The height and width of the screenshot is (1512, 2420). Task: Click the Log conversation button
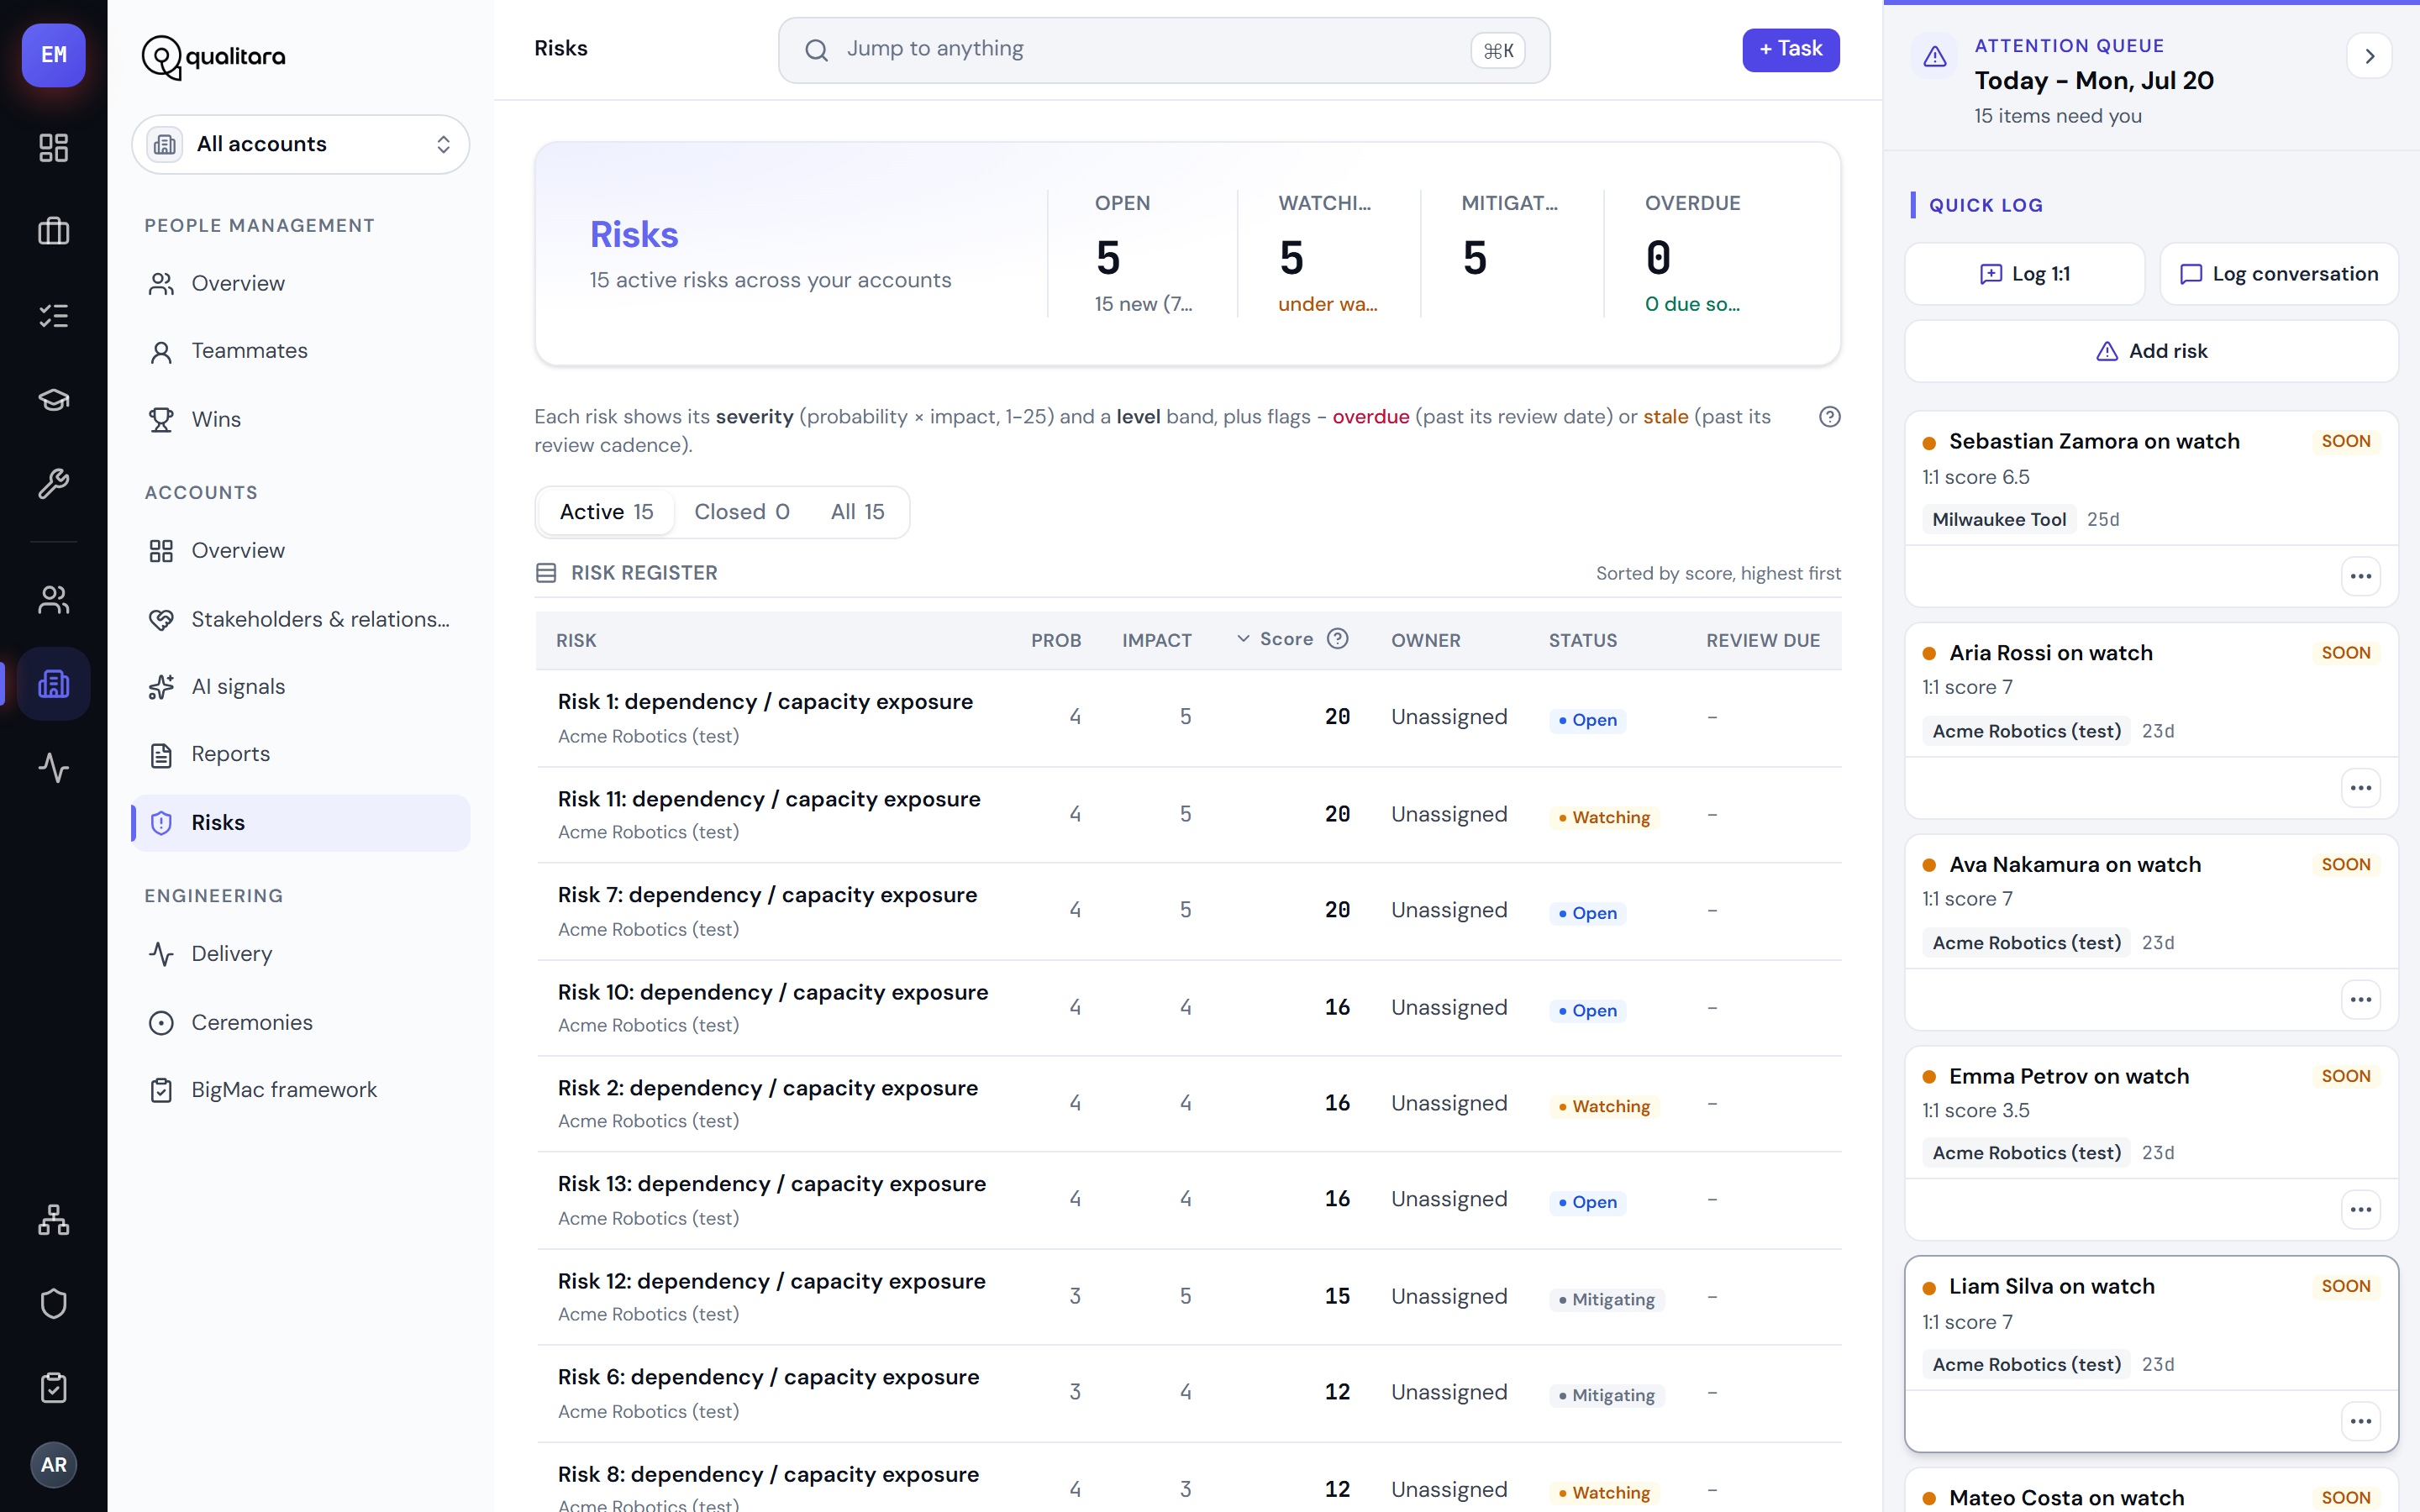2279,274
